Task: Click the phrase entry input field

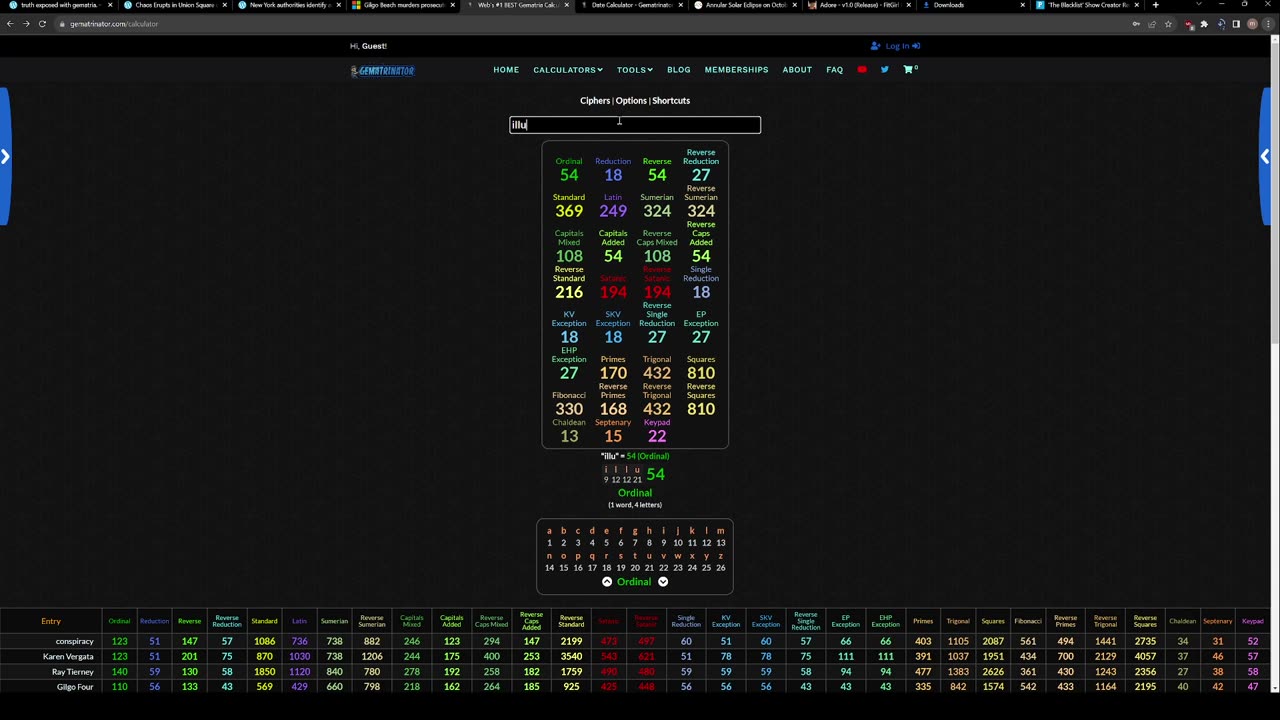Action: pos(635,125)
